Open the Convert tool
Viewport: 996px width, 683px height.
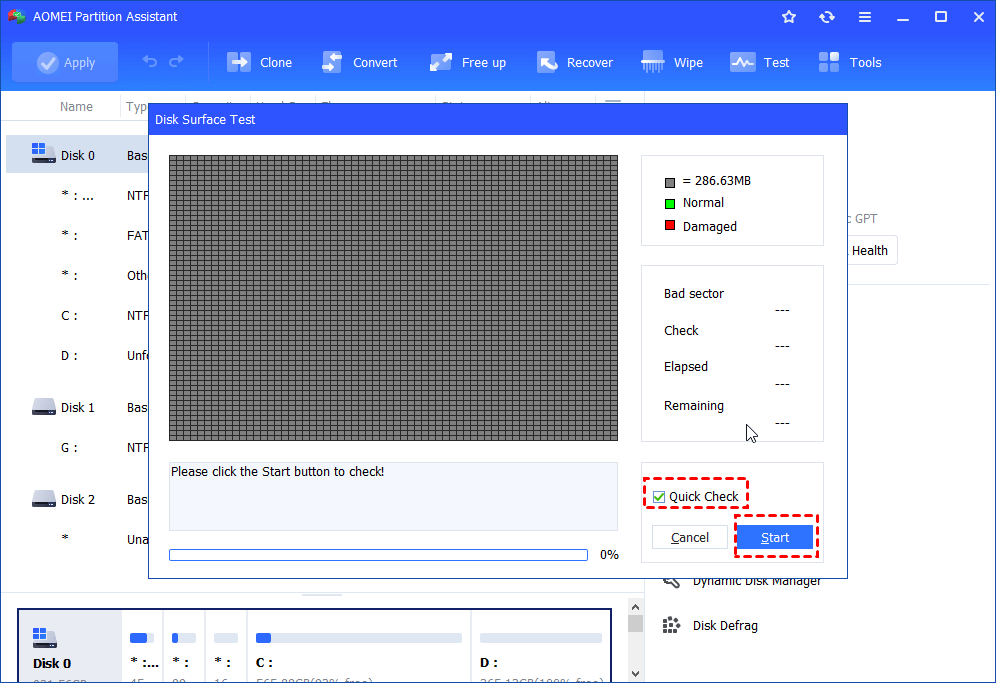pos(359,62)
